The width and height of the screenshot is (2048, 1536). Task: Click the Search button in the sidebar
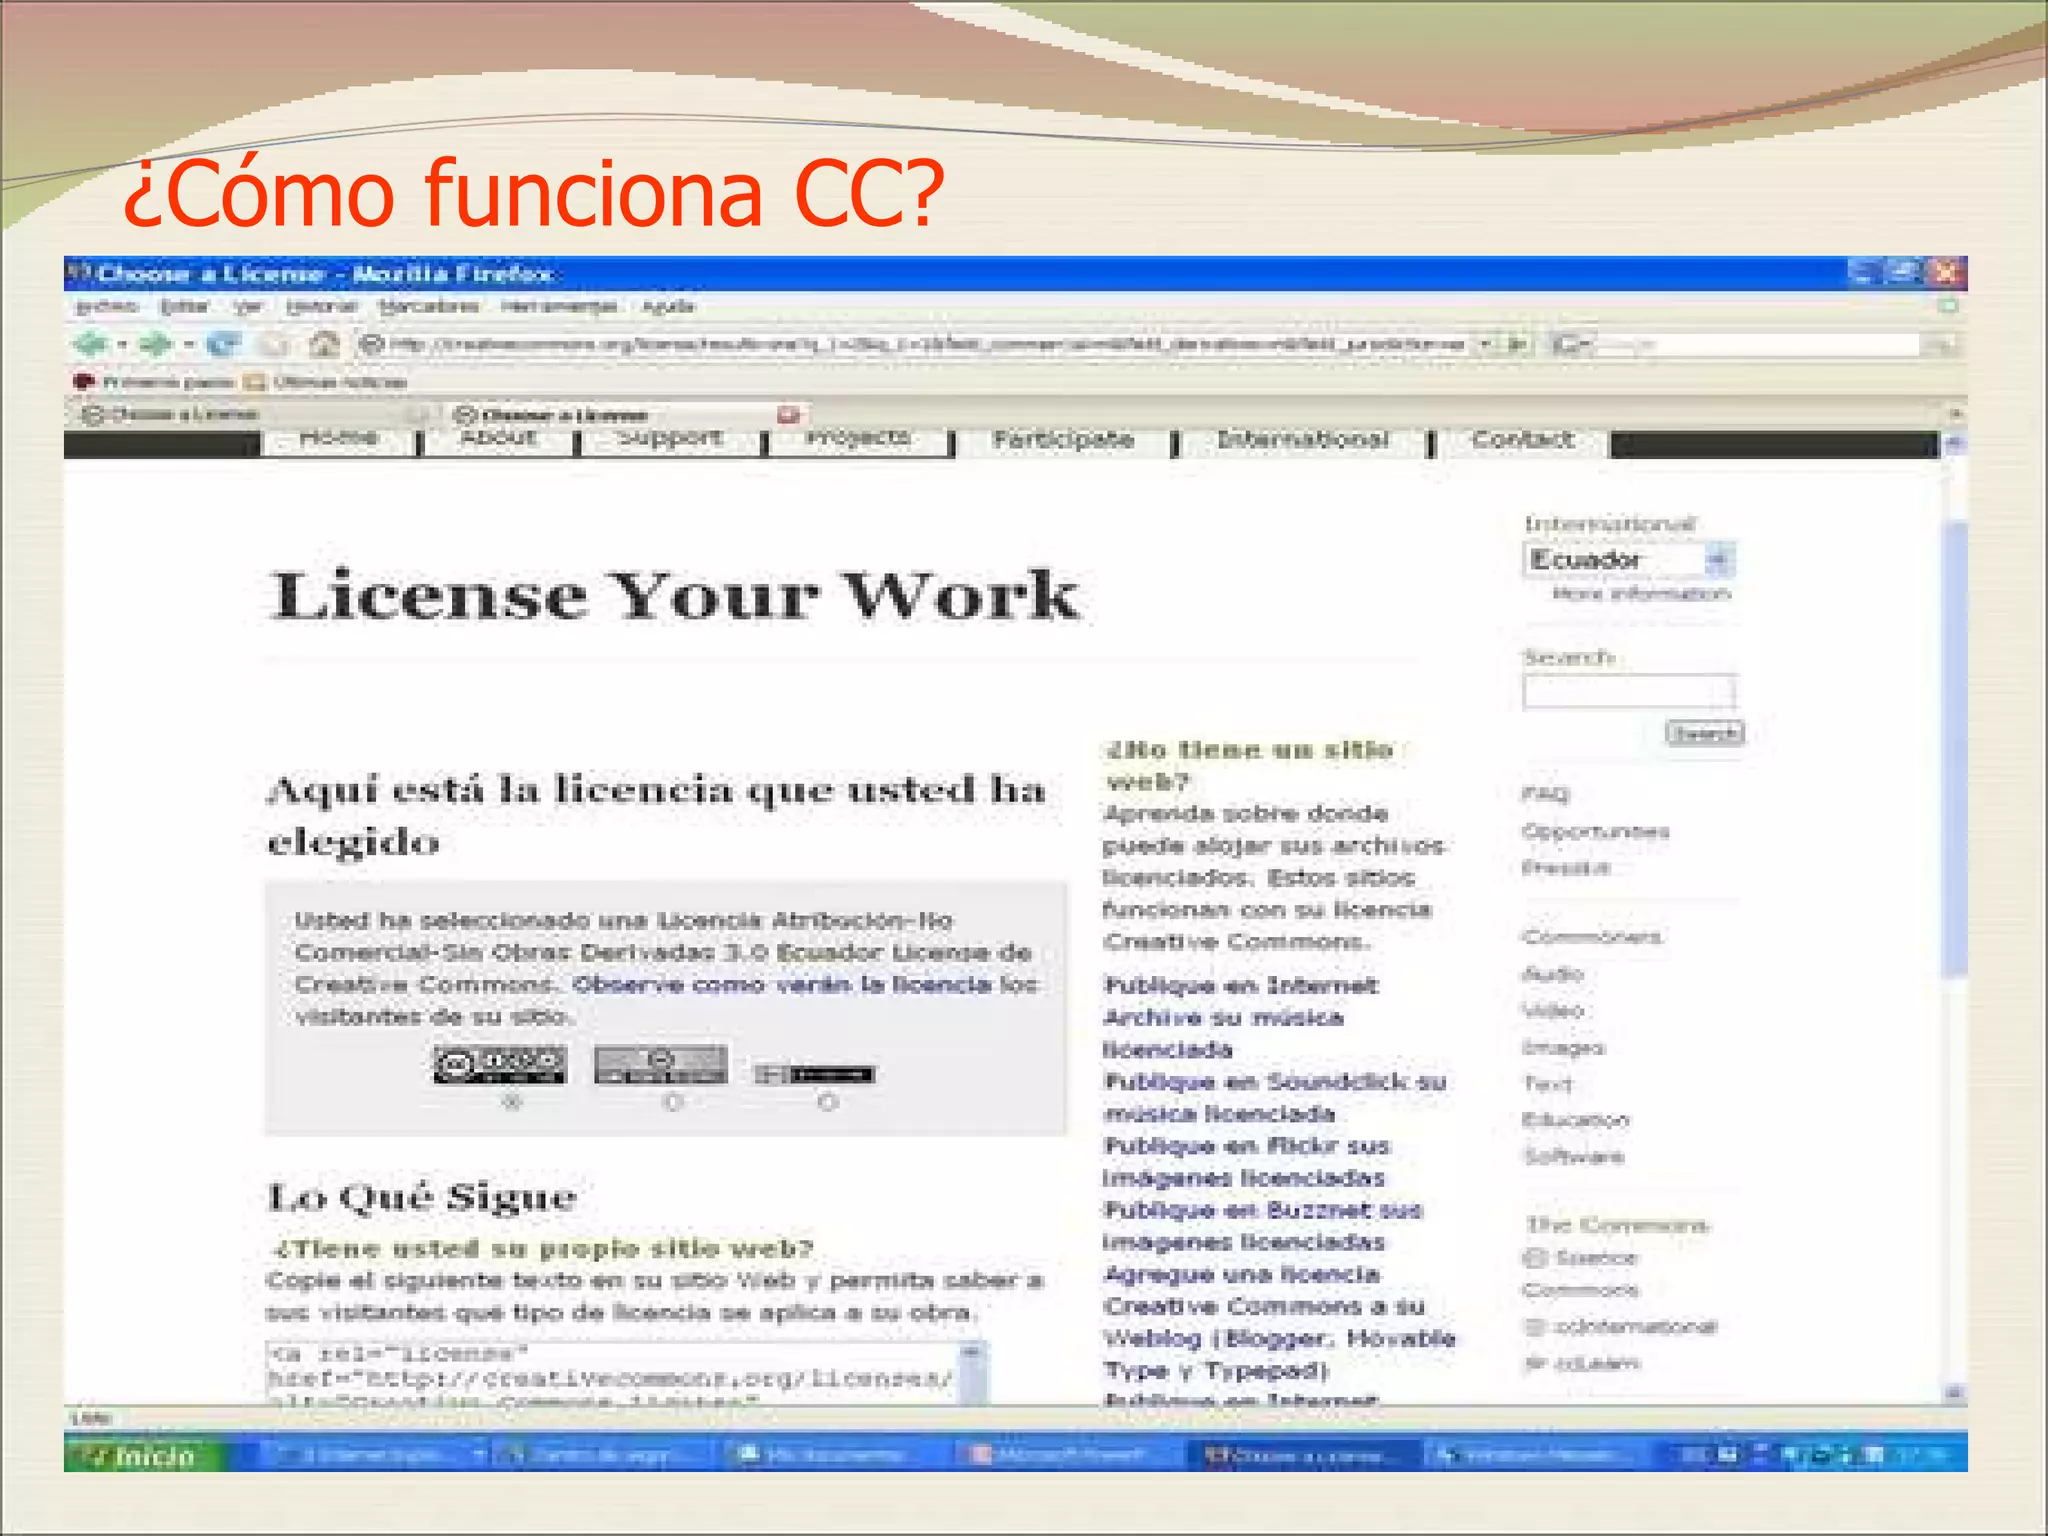[x=1704, y=733]
